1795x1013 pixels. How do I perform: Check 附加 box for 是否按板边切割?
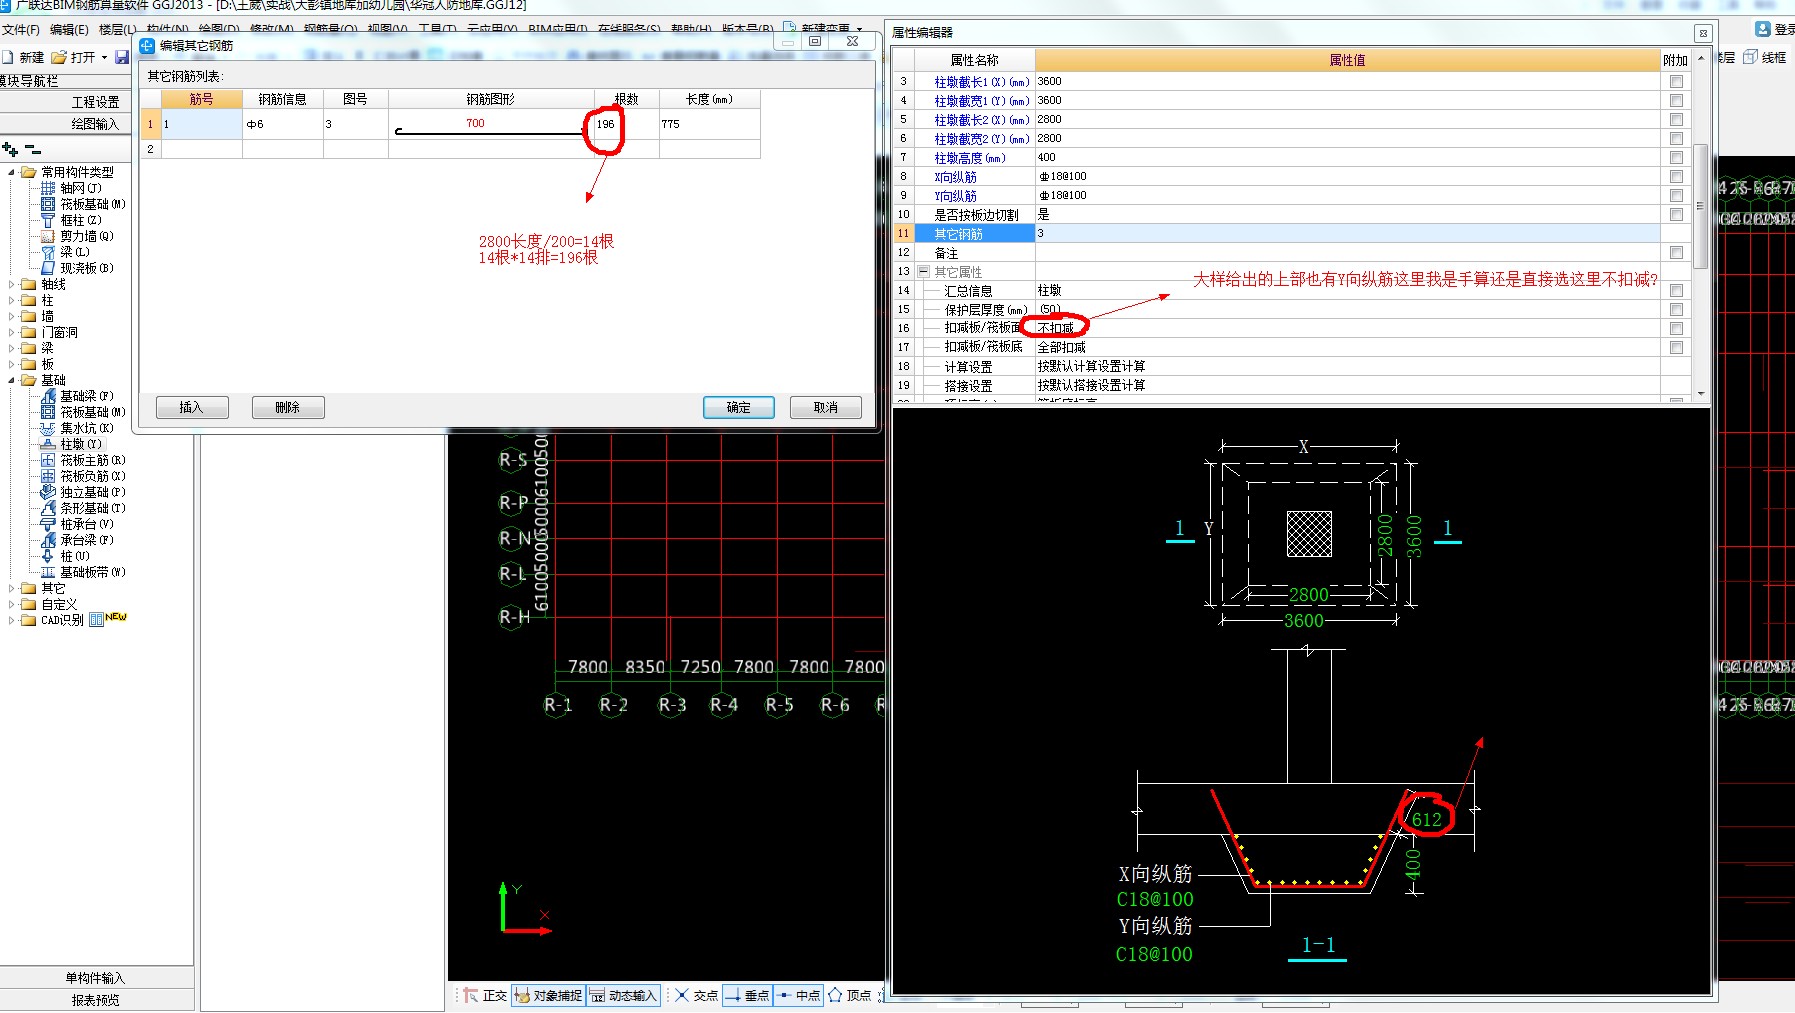1676,215
